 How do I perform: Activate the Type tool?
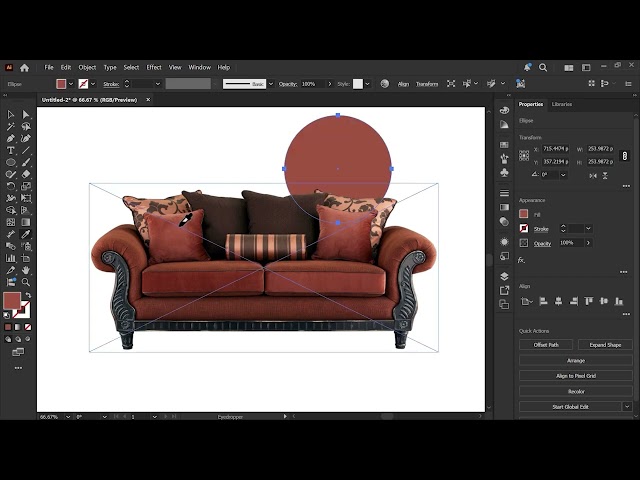[x=11, y=150]
